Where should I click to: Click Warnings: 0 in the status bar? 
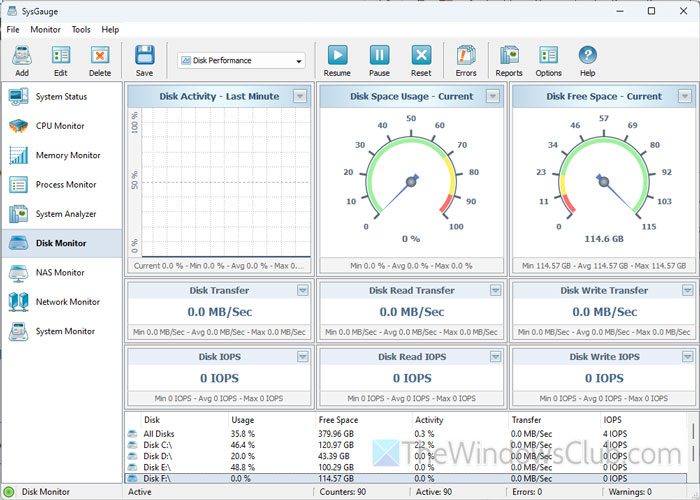pos(630,492)
